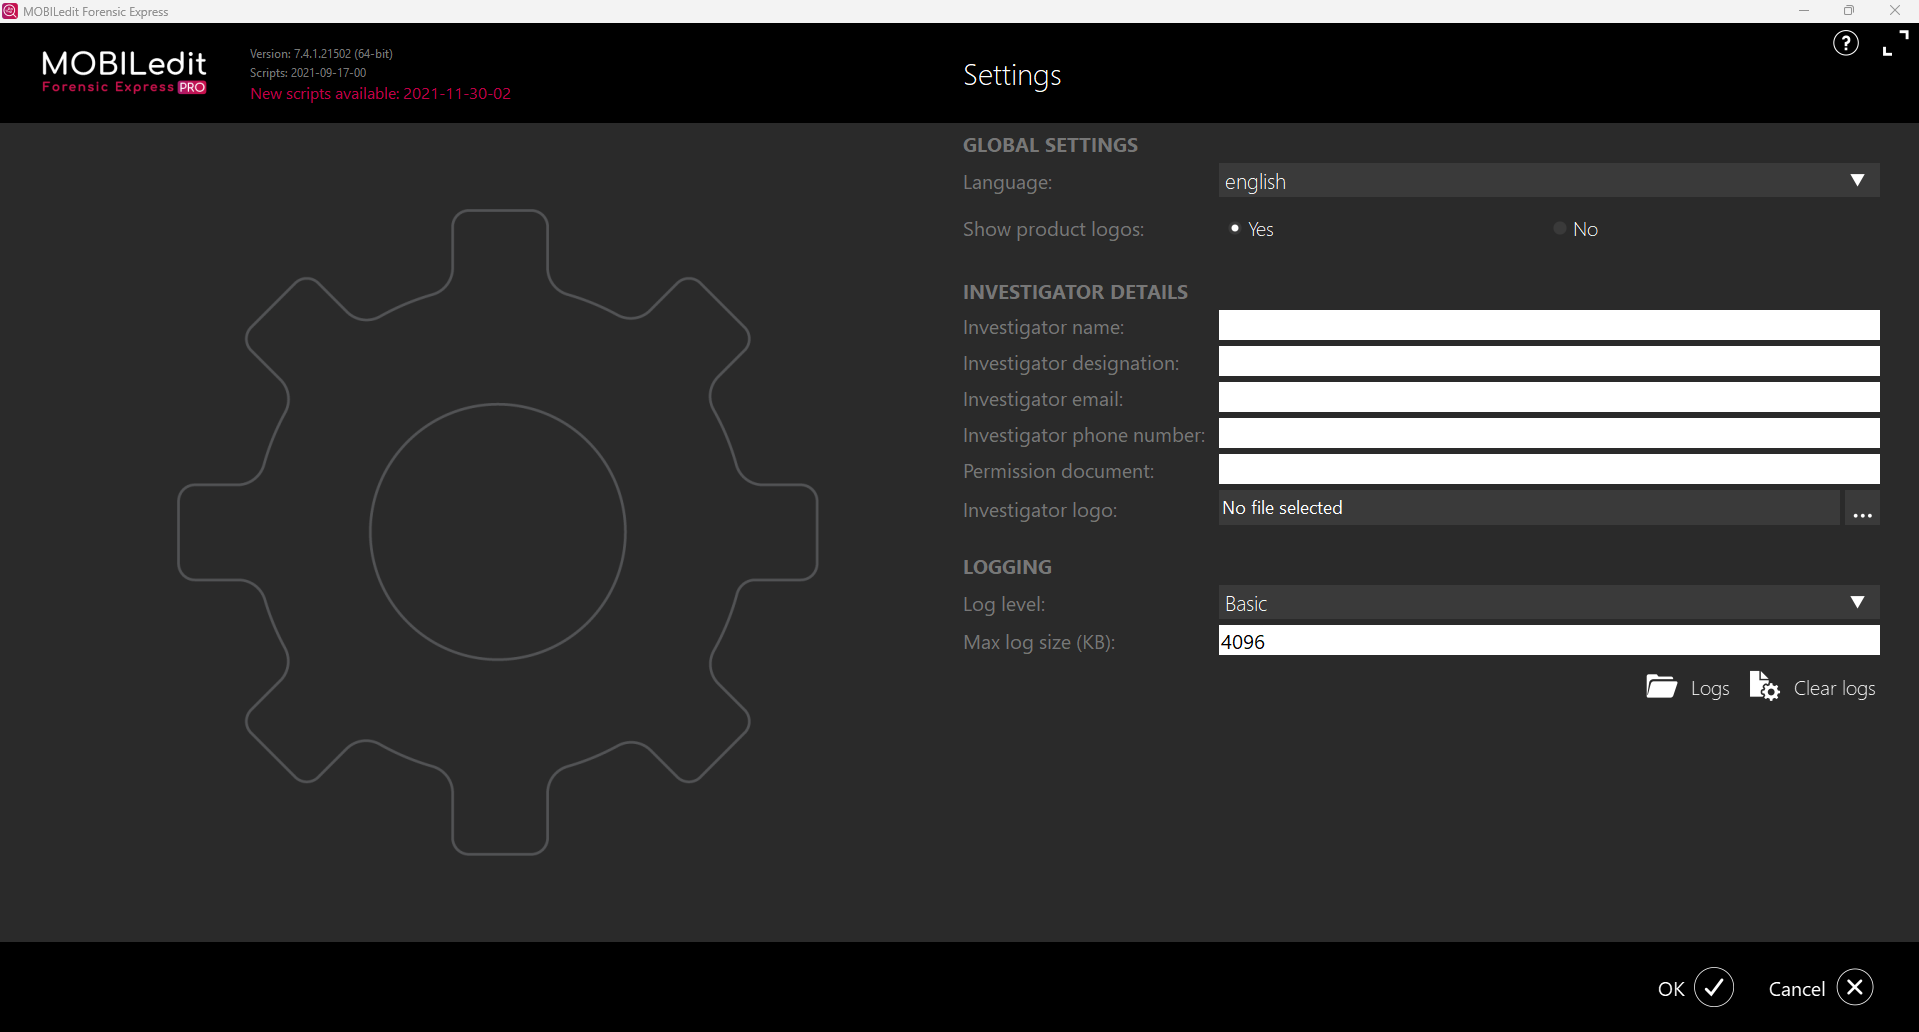1919x1032 pixels.
Task: Click the LOGGING heading
Action: click(1007, 567)
